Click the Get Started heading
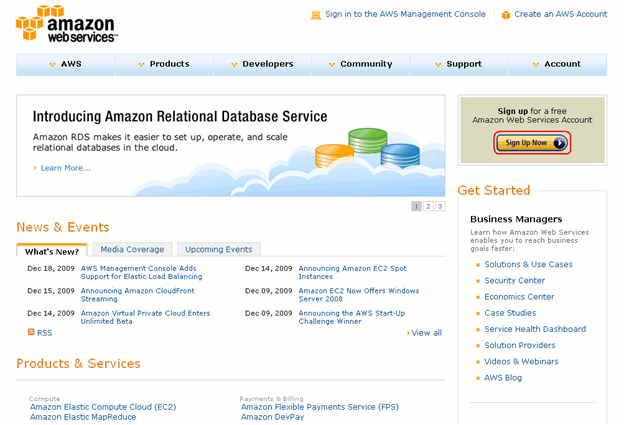The width and height of the screenshot is (625, 425). (x=493, y=191)
